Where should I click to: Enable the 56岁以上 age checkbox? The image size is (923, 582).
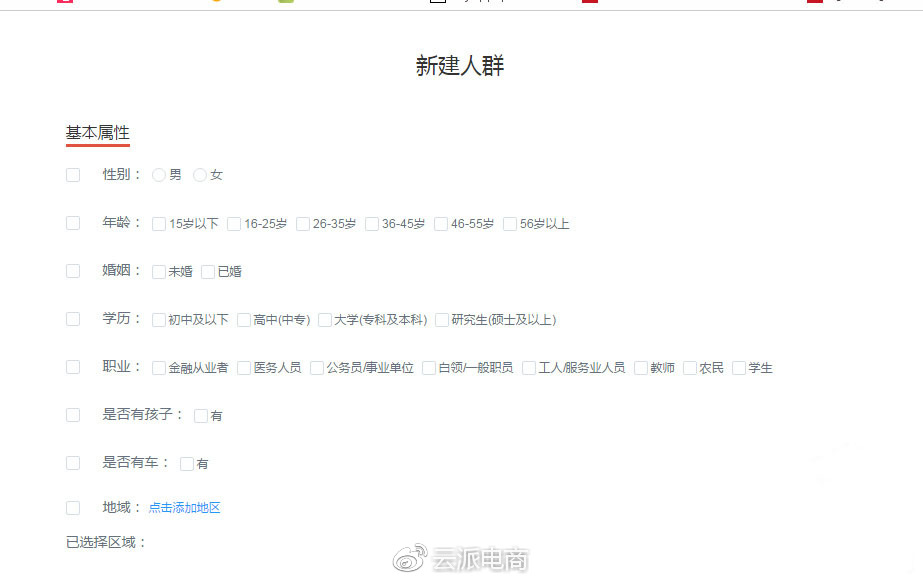click(509, 223)
